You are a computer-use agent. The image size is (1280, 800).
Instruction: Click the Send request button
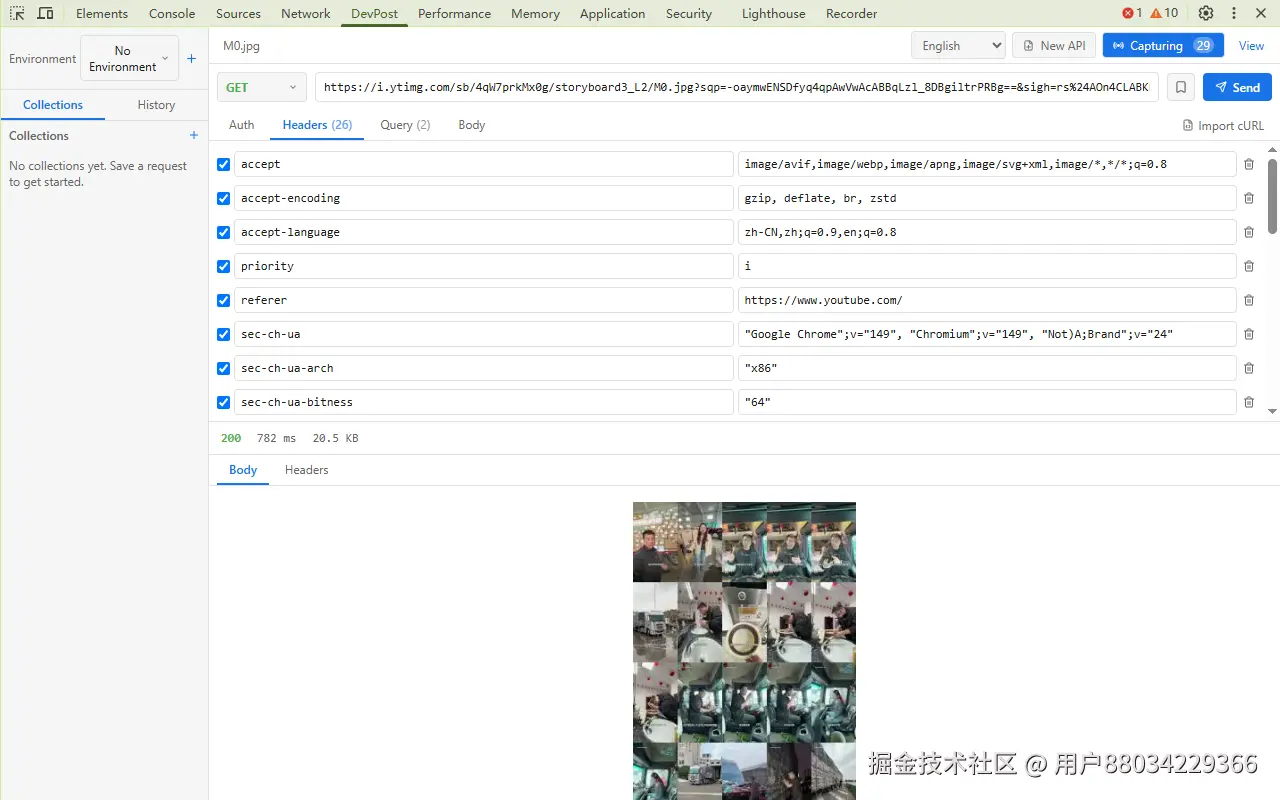coord(1237,87)
